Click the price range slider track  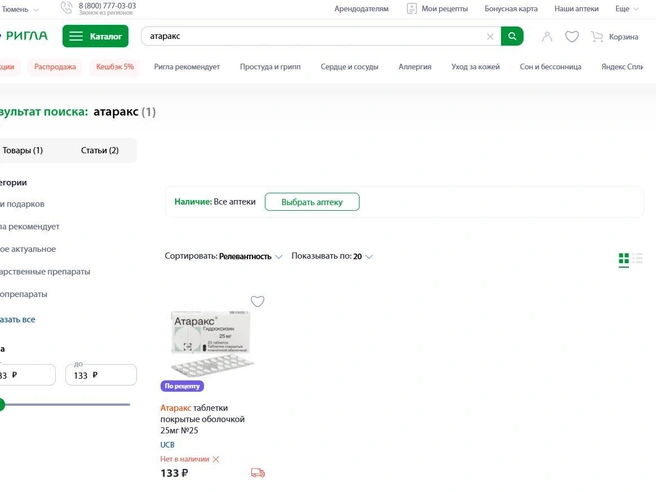pos(67,405)
